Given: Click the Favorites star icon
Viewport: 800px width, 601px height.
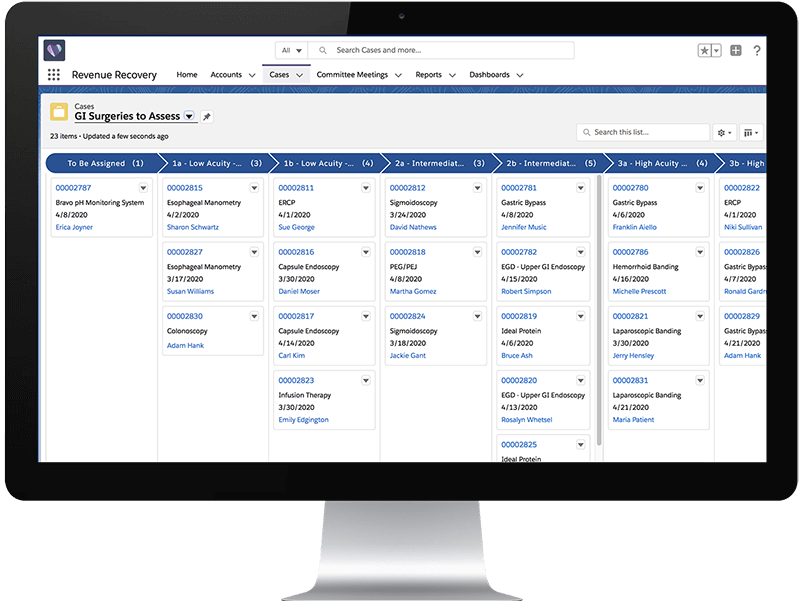Looking at the screenshot, I should pos(705,51).
